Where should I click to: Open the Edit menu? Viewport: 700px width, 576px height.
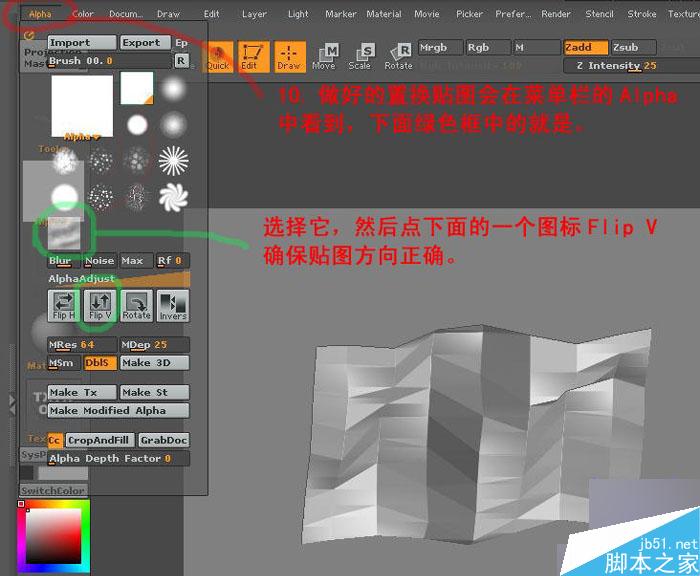(212, 14)
